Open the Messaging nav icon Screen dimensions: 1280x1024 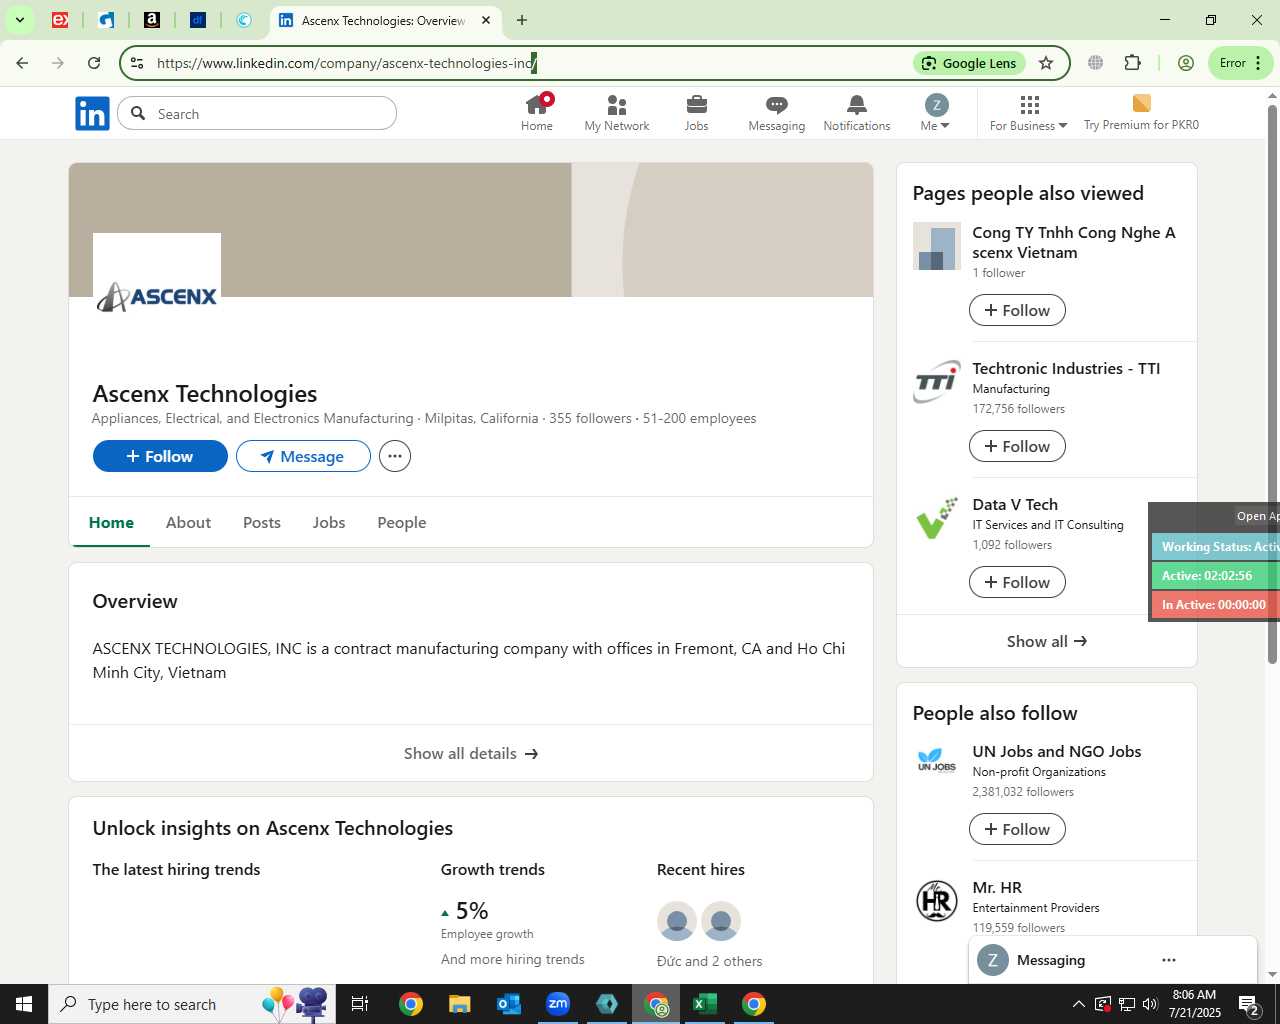[x=777, y=112]
